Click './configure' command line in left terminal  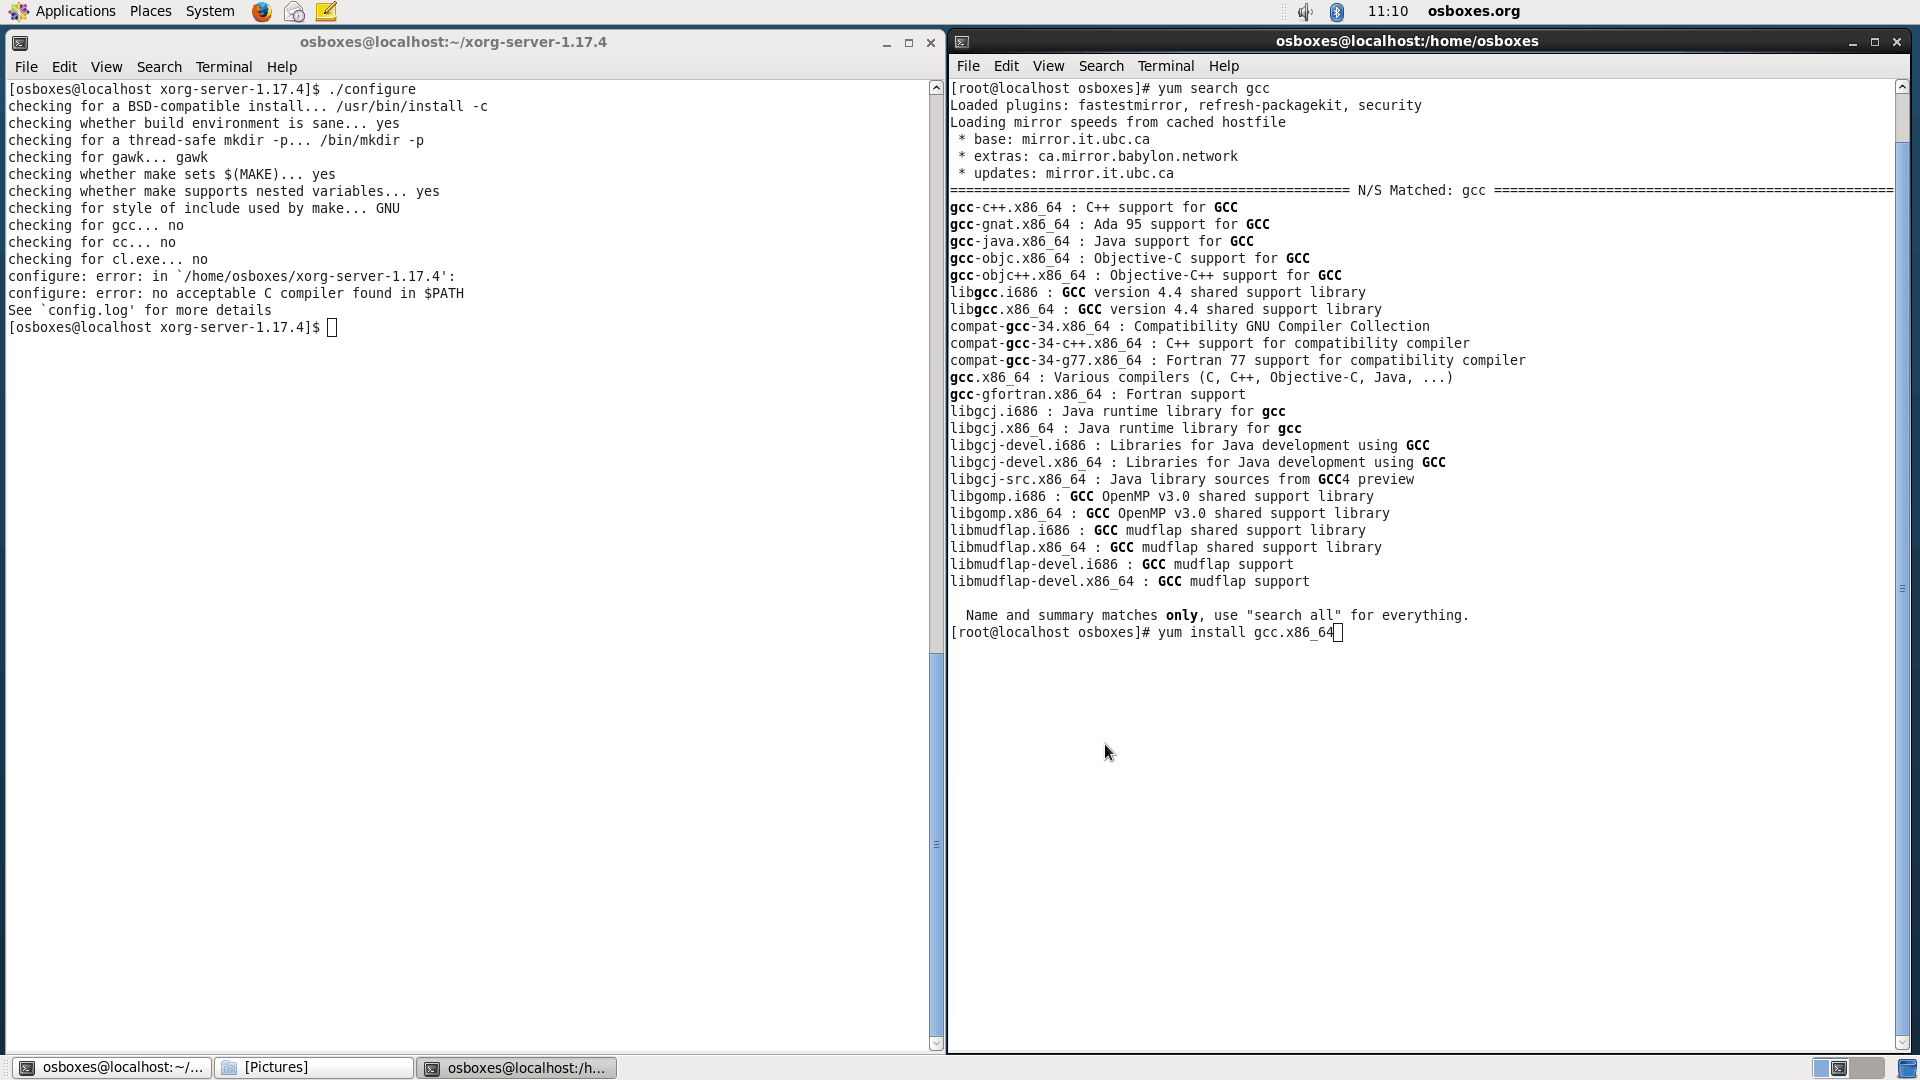pos(212,90)
